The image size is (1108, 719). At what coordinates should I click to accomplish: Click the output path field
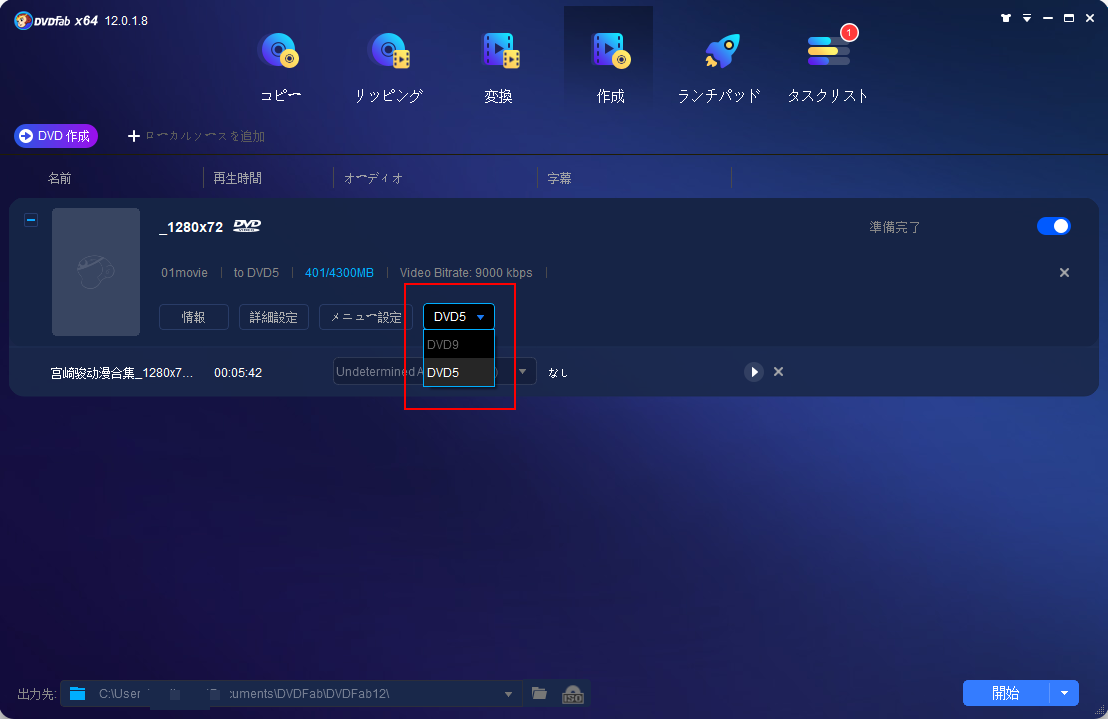[291, 694]
